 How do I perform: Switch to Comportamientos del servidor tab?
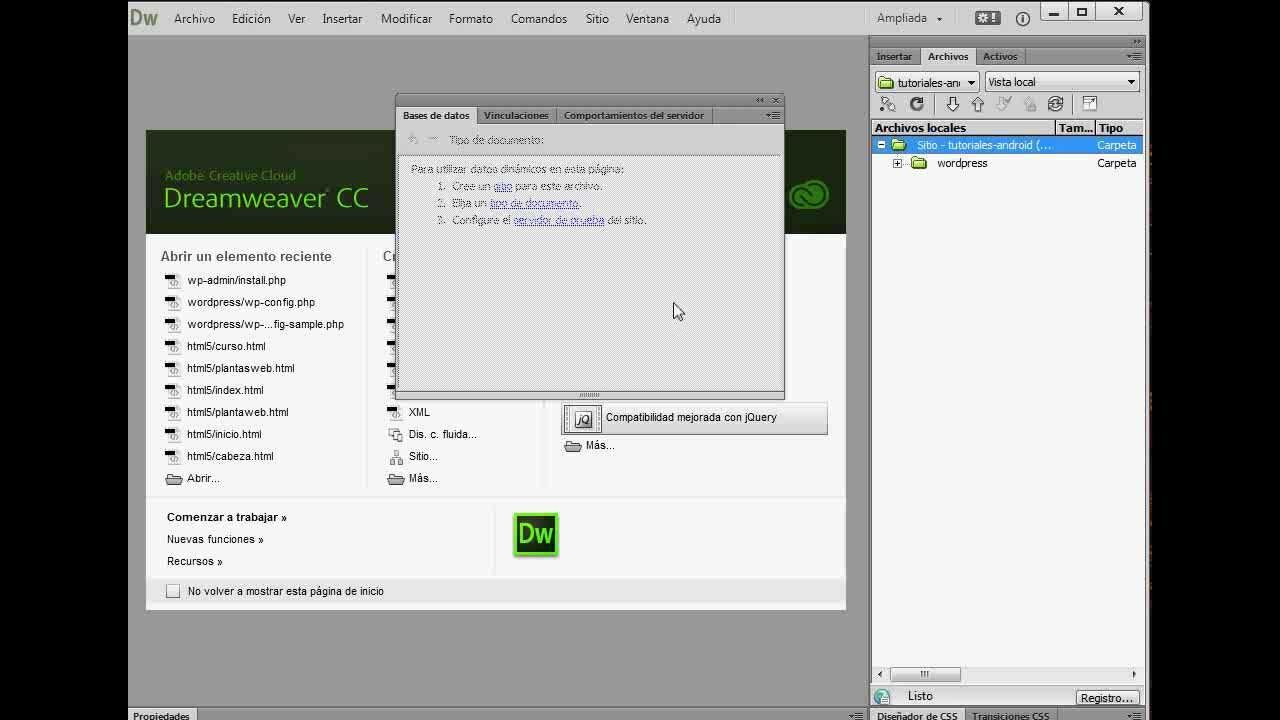(634, 115)
